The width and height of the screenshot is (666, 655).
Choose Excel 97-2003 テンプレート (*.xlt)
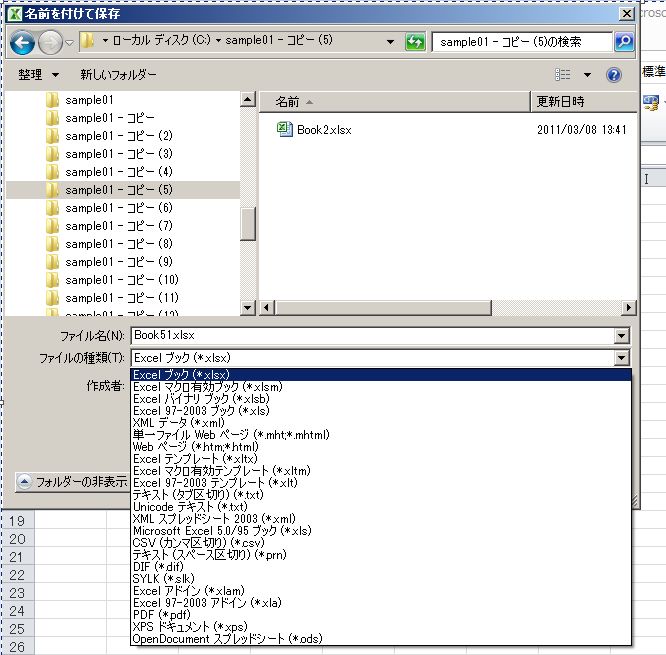[381, 483]
